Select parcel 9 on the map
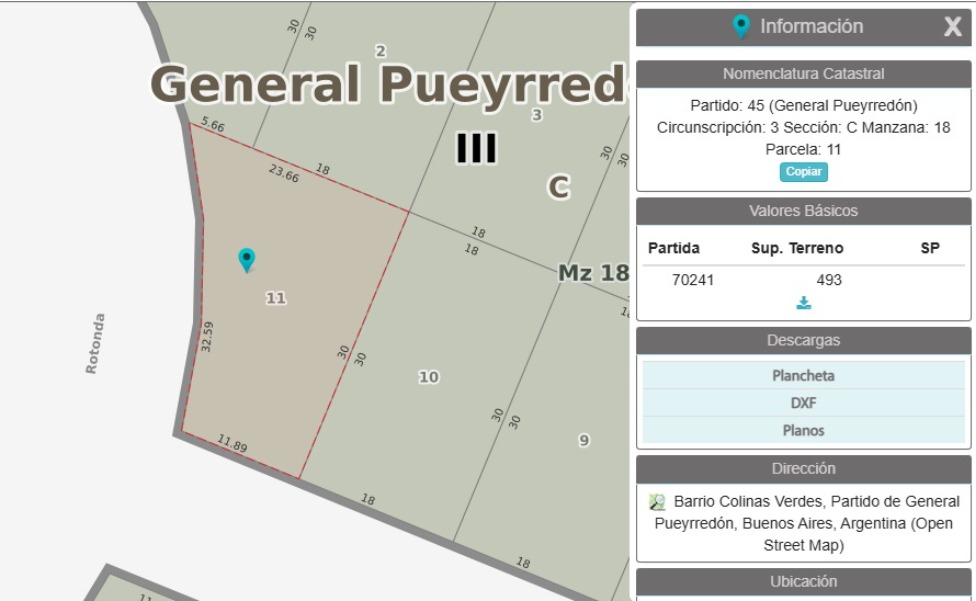 (584, 440)
